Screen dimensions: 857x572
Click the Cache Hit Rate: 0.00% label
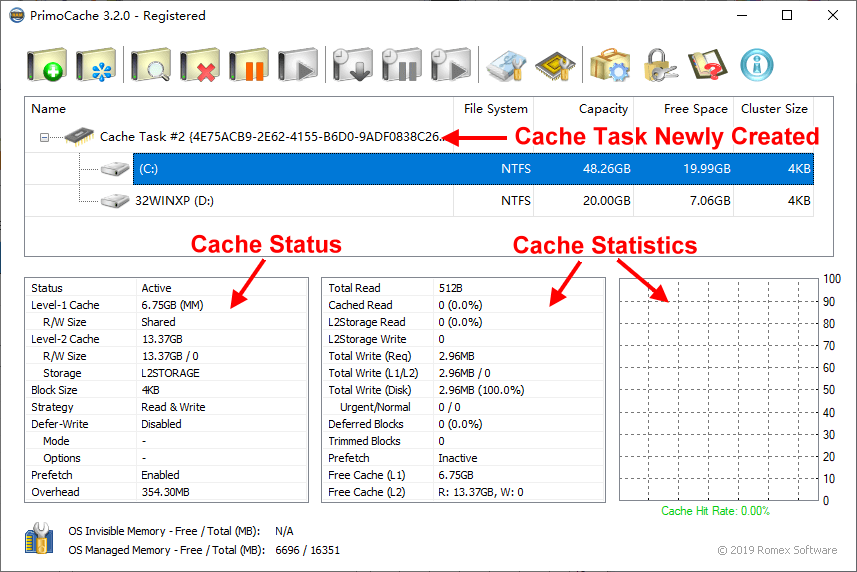pos(715,511)
